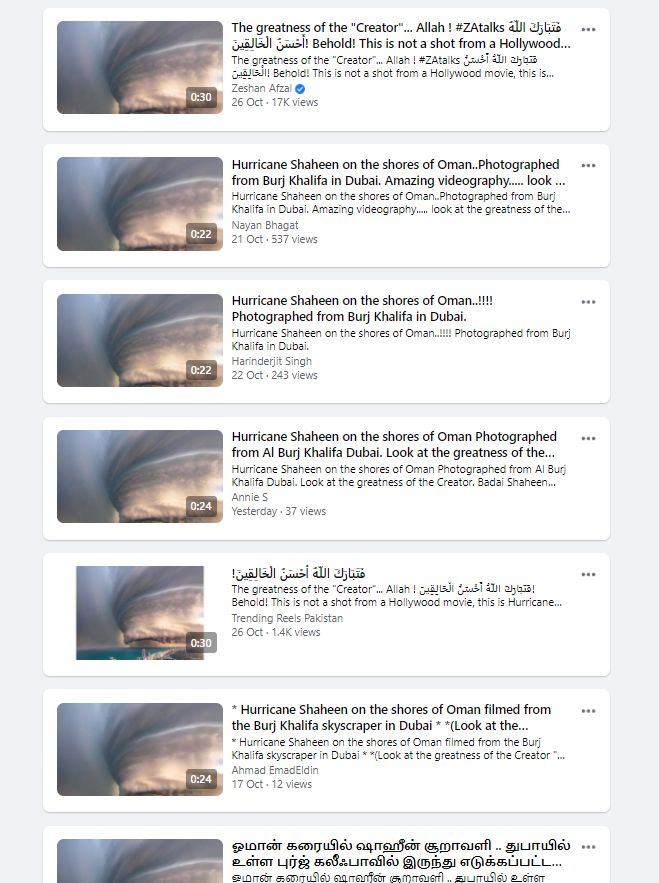659x883 pixels.
Task: Open three-dot menu for Ahmad EmadEldin video
Action: point(588,711)
